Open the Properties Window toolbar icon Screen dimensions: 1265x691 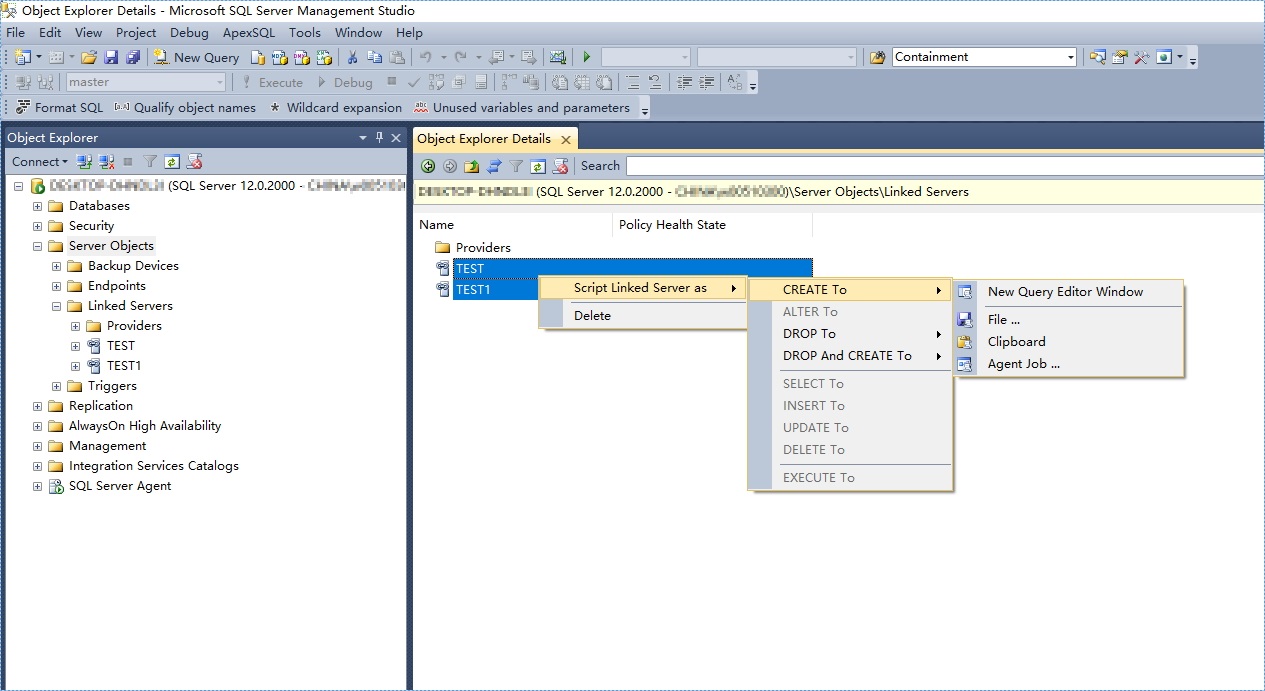tap(1120, 57)
